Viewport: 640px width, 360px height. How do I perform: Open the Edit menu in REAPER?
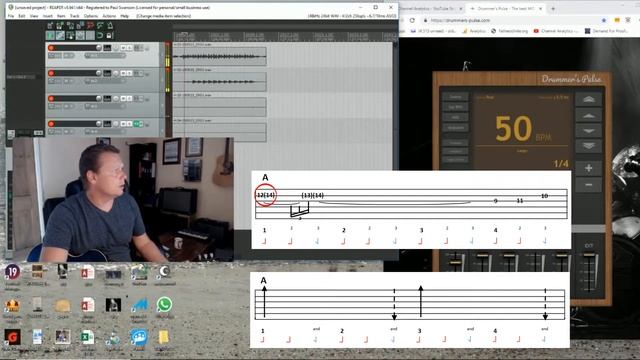pos(22,16)
